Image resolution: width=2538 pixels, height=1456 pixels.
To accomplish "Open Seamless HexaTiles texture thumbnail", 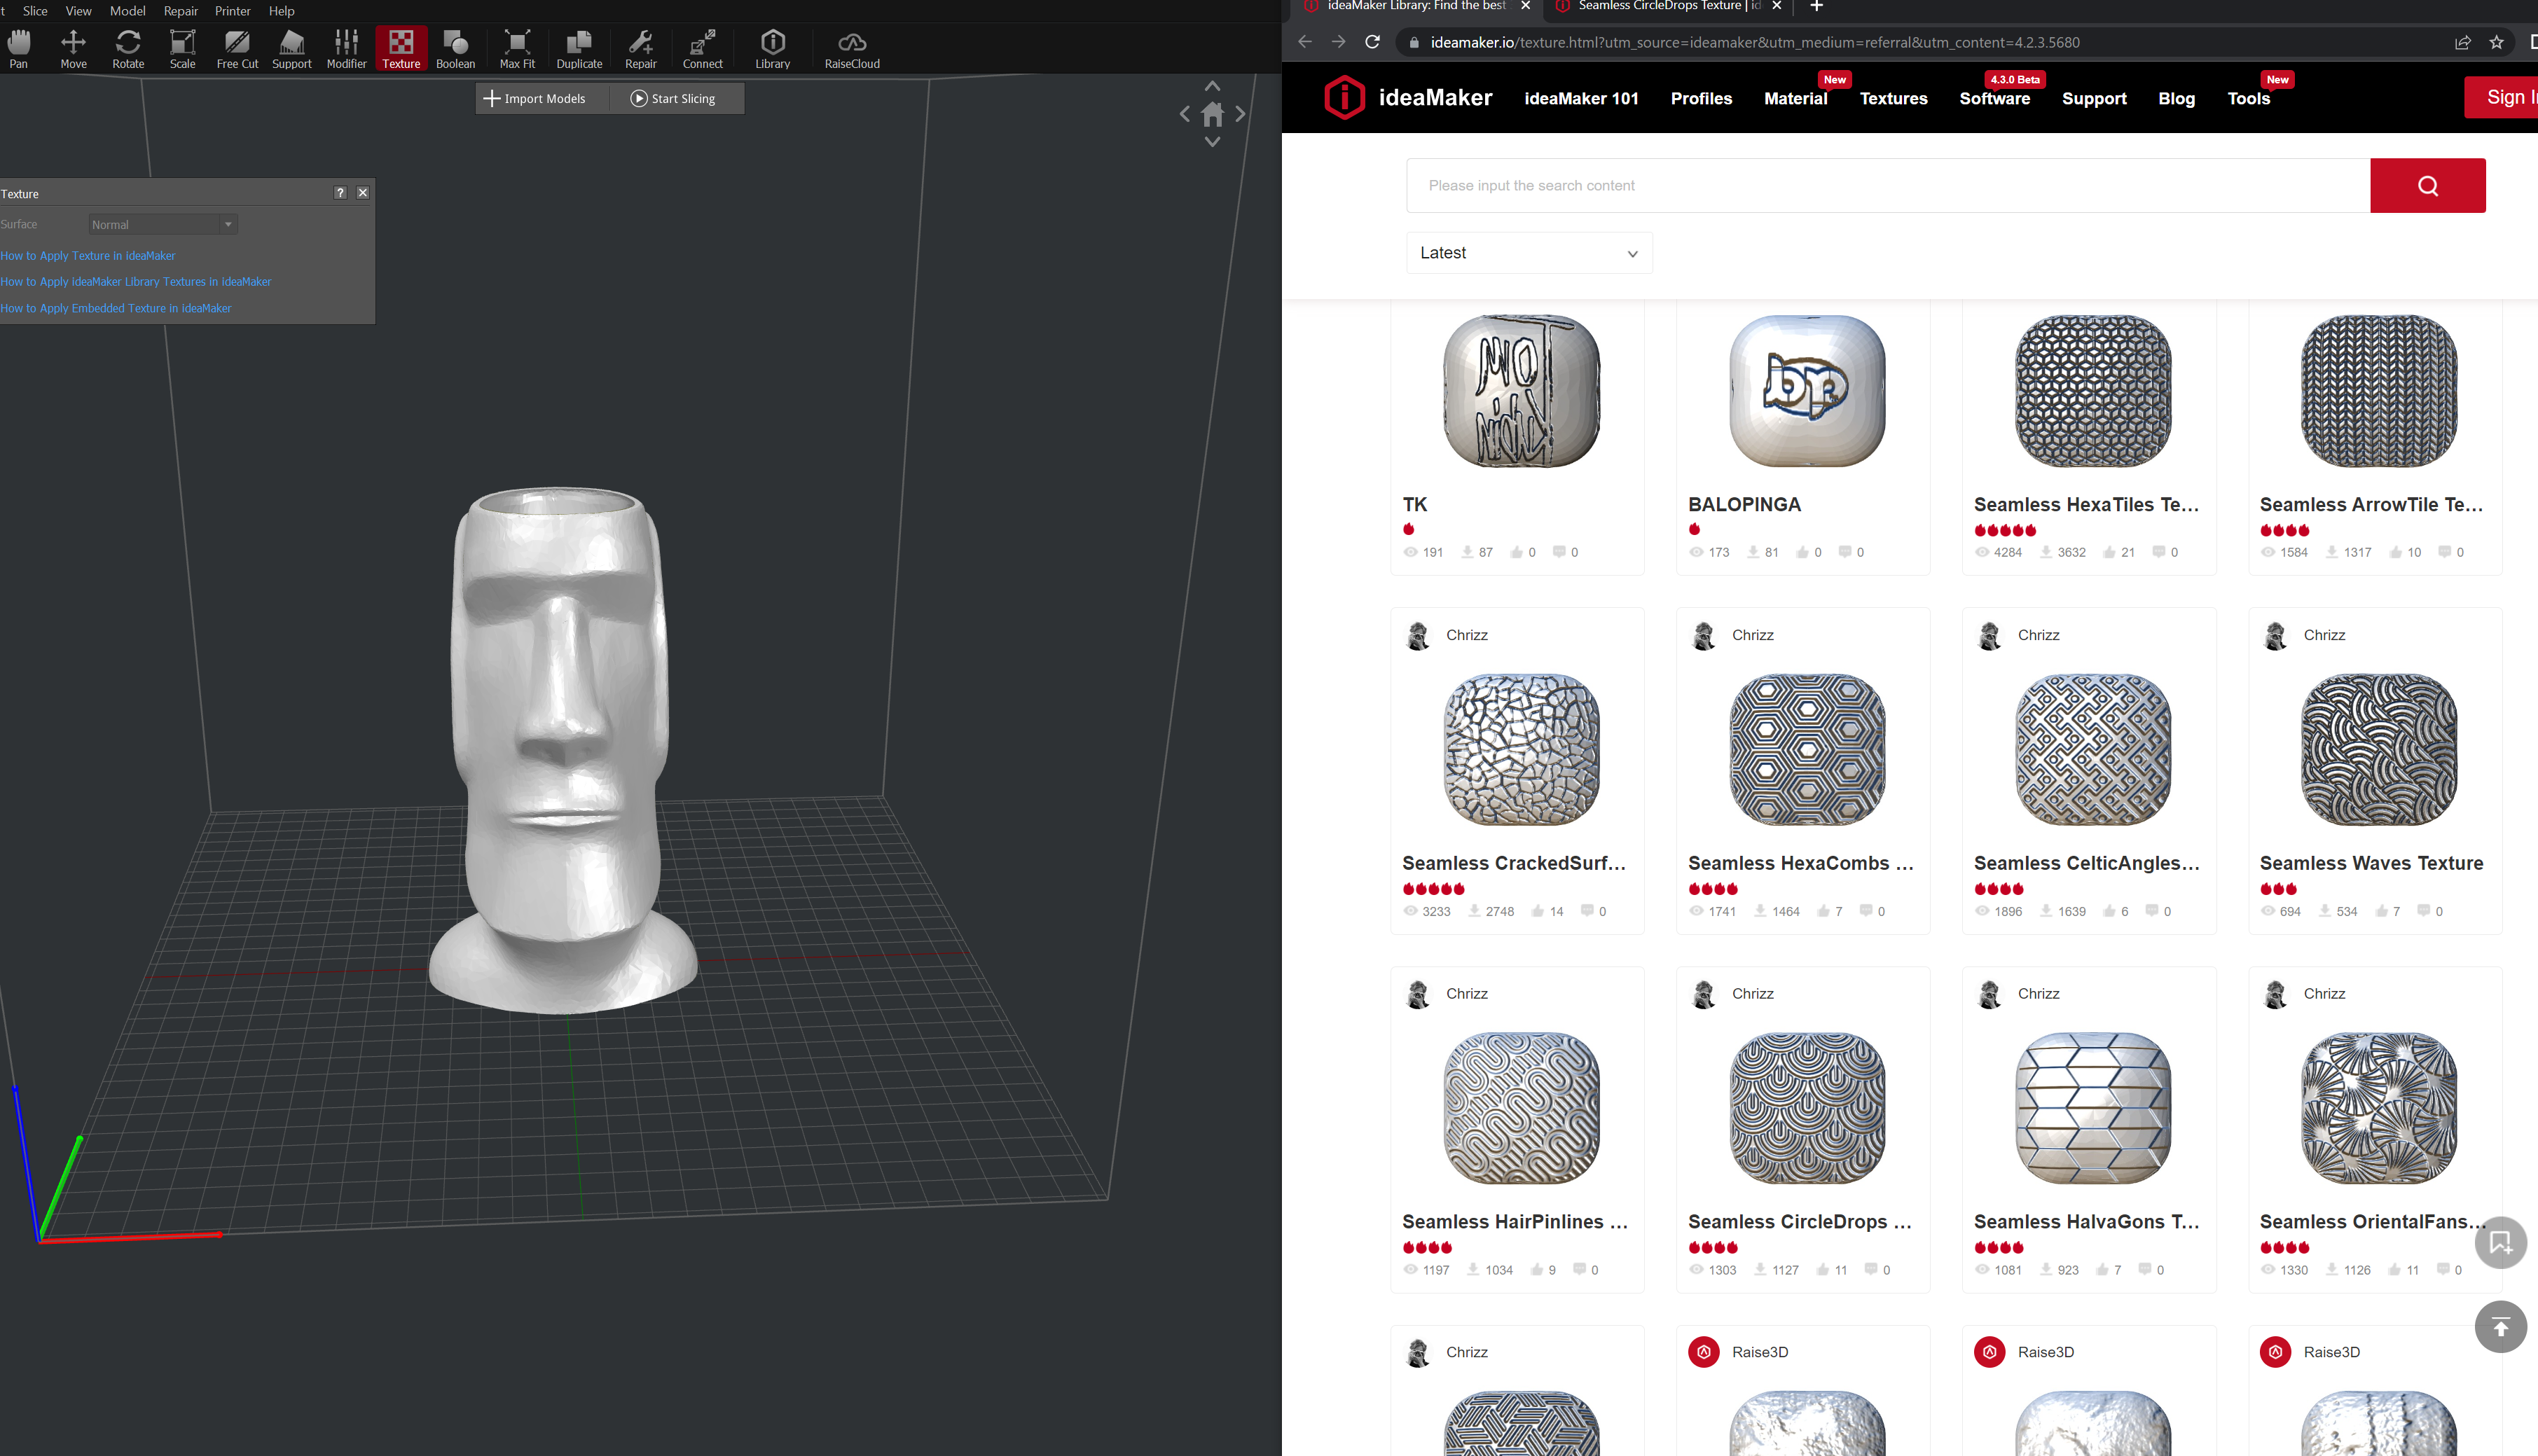I will [x=2092, y=391].
